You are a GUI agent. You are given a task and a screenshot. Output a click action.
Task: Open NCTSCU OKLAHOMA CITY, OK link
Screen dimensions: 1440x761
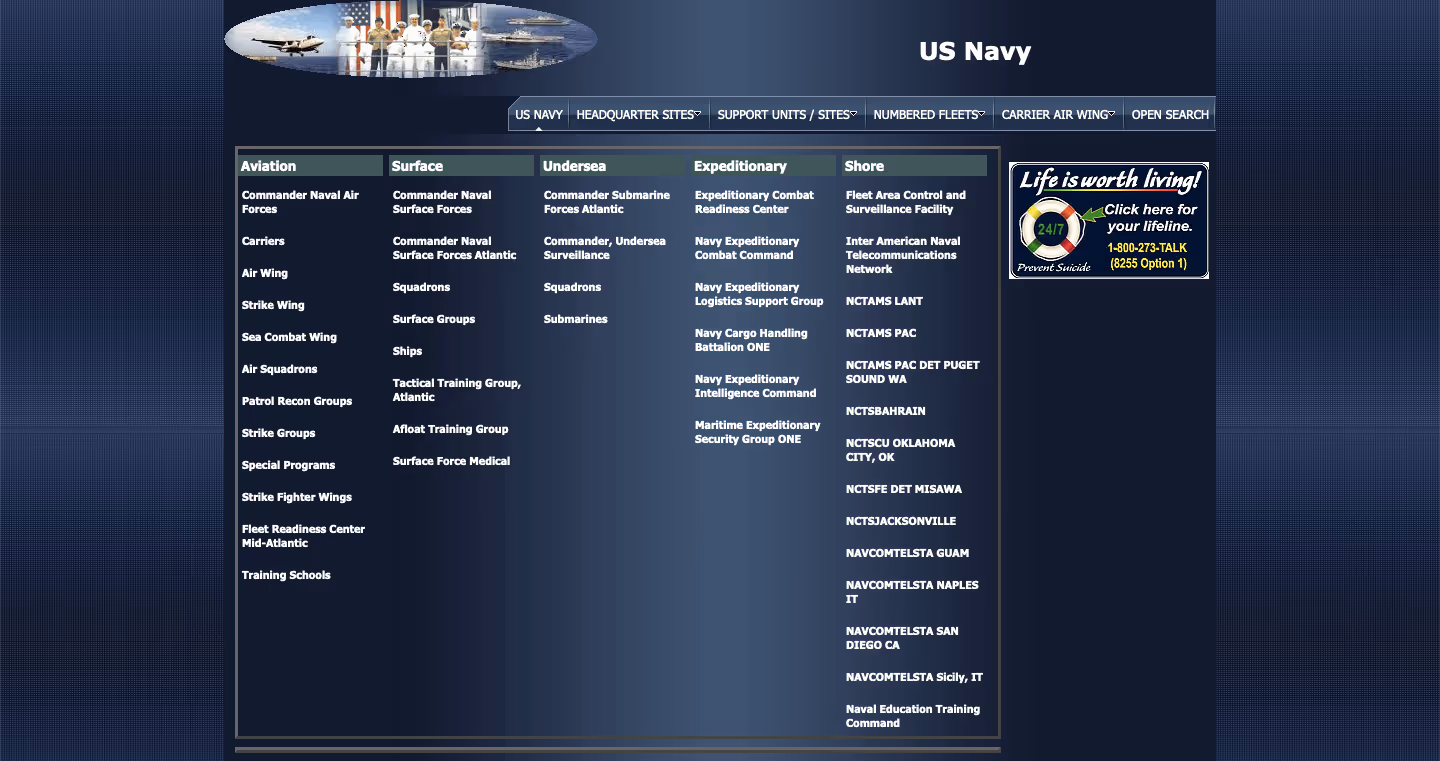[x=901, y=450]
